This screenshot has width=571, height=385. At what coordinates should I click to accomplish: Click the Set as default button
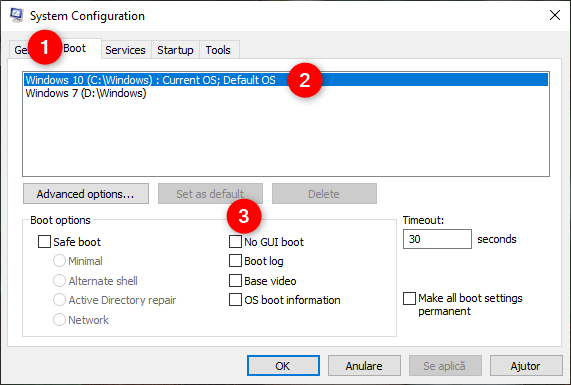click(210, 194)
